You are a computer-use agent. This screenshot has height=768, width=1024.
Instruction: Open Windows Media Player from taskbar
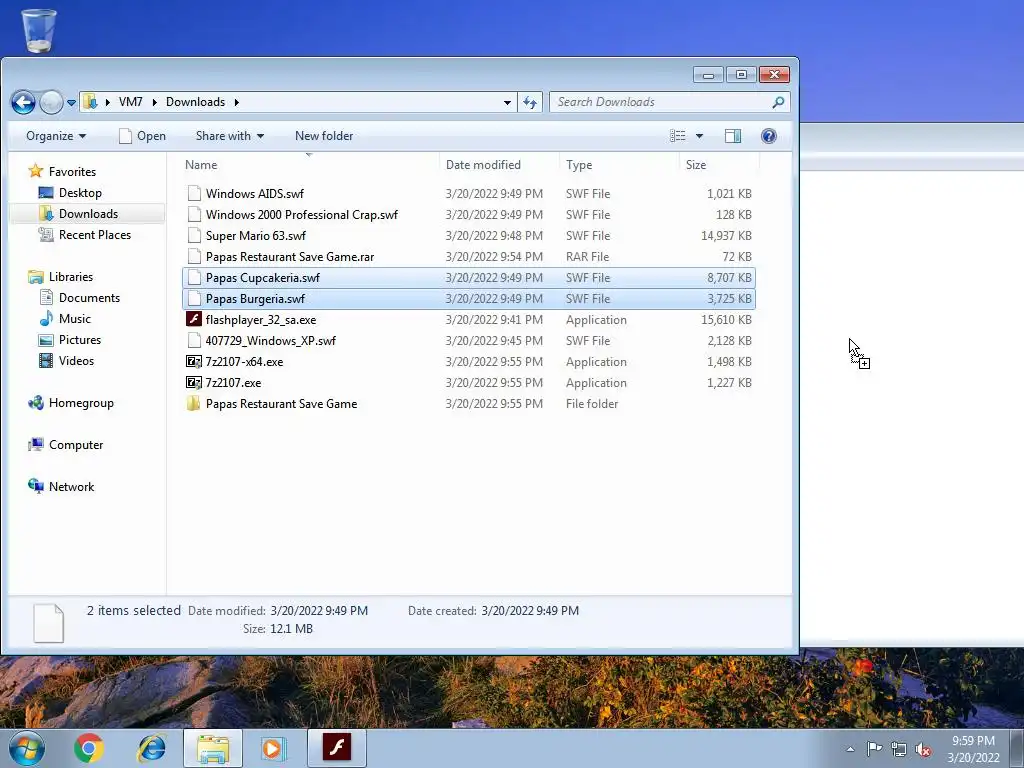(273, 748)
